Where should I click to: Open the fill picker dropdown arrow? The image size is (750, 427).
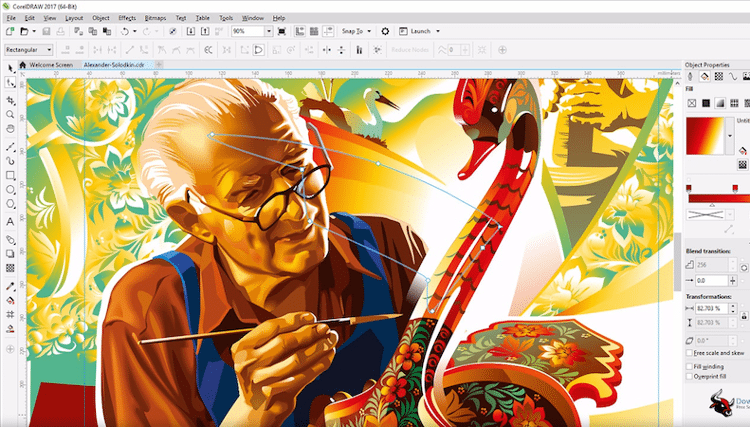730,136
